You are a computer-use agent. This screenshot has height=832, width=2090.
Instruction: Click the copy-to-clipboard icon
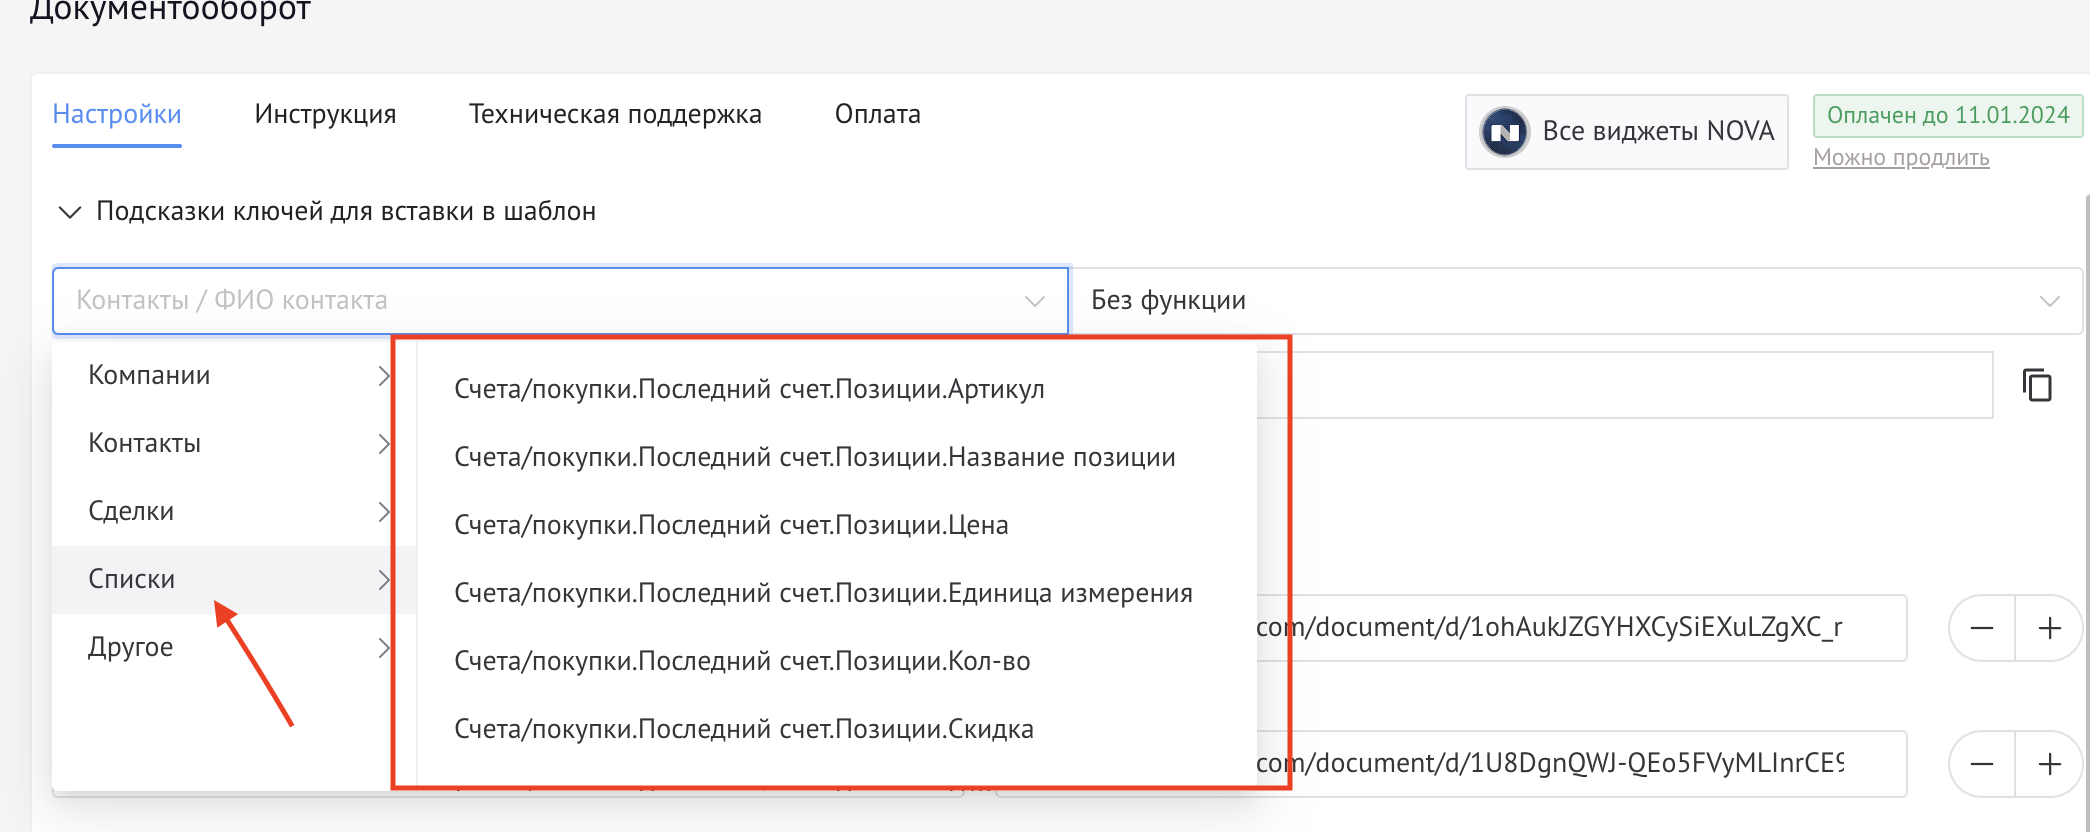pos(2037,385)
